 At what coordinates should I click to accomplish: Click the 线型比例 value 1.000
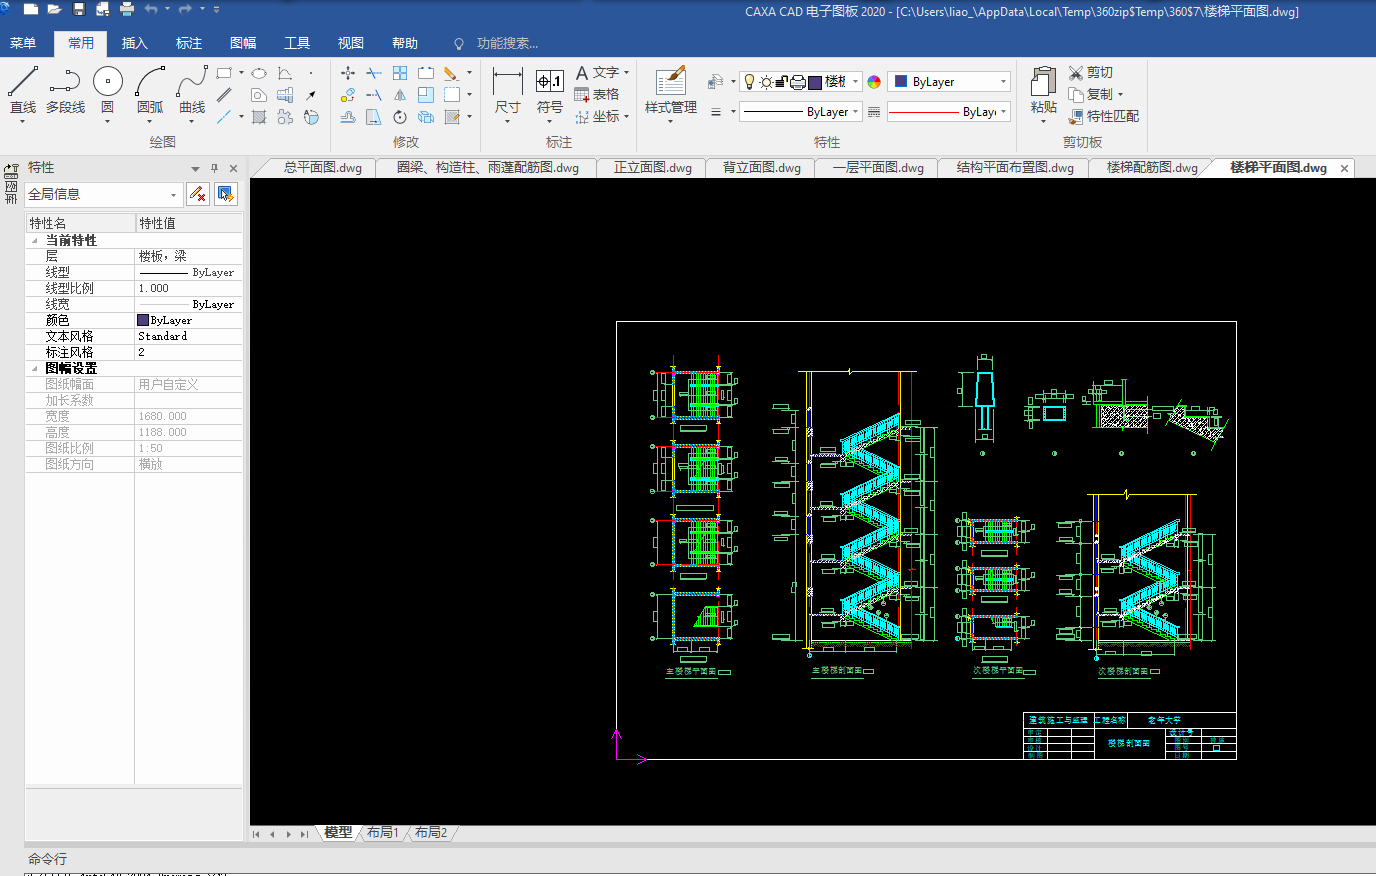(x=188, y=288)
